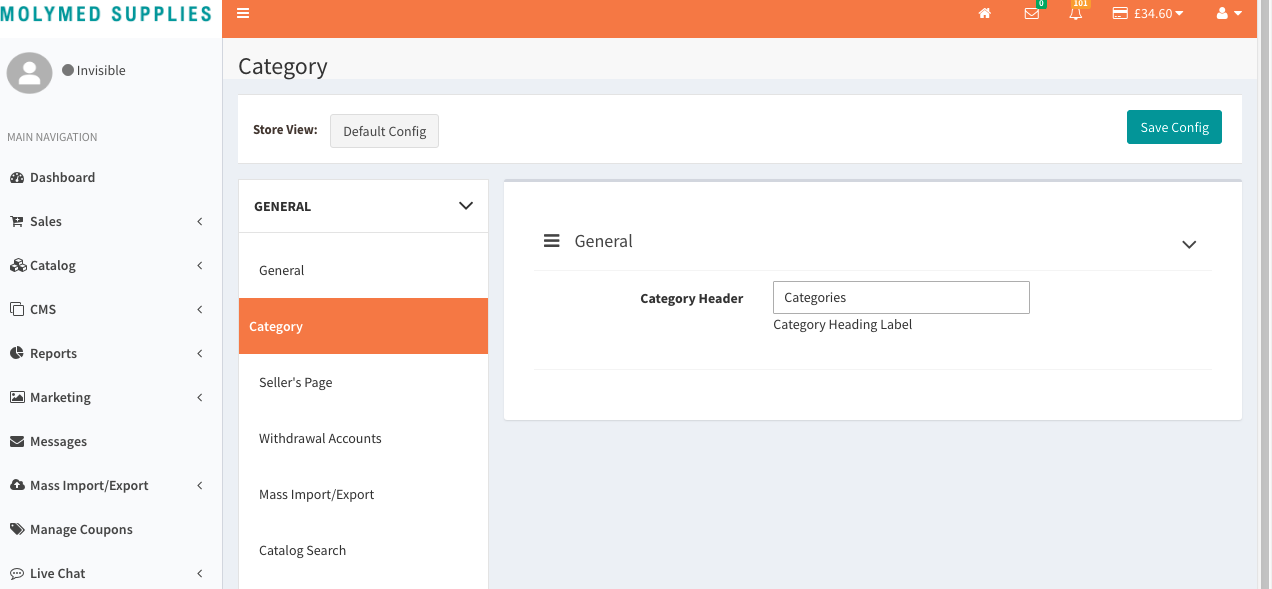Click the Messages envelope icon
Viewport: 1272px width, 589px height.
(17, 441)
